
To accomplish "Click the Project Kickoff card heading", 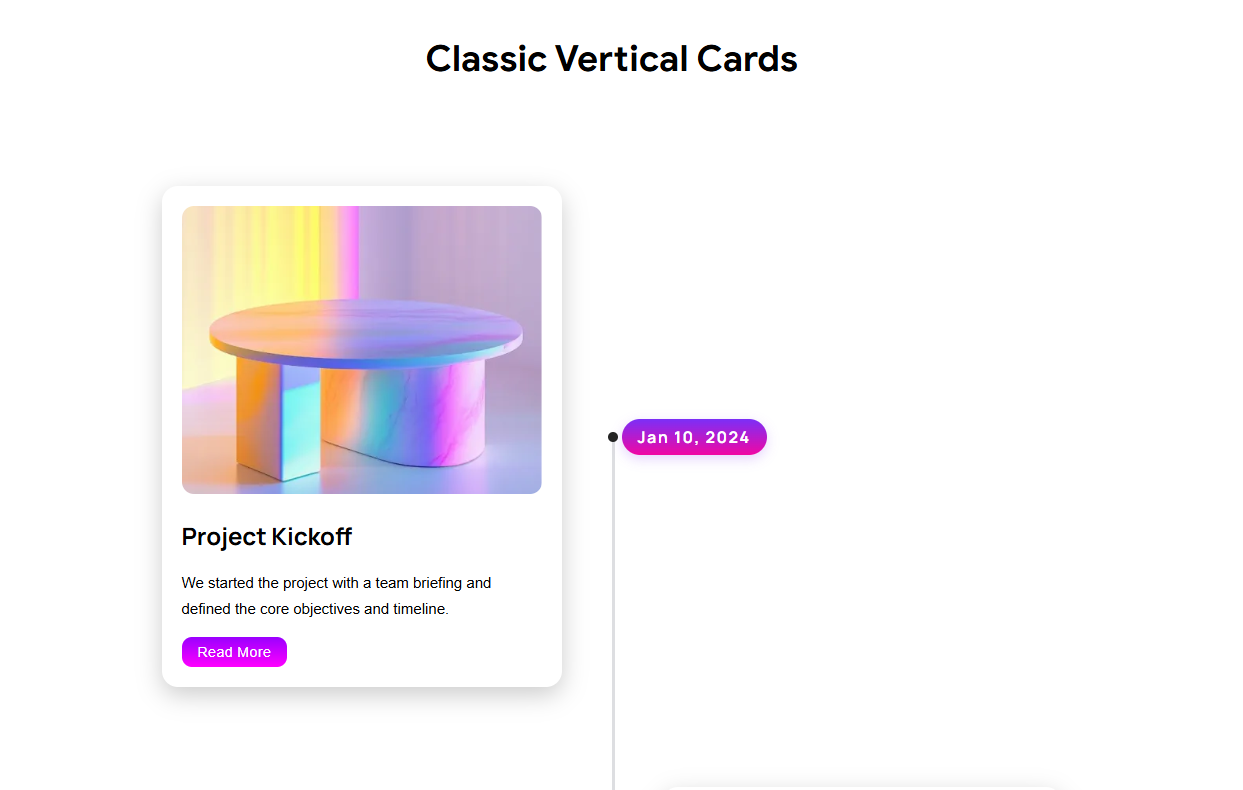I will tap(267, 537).
